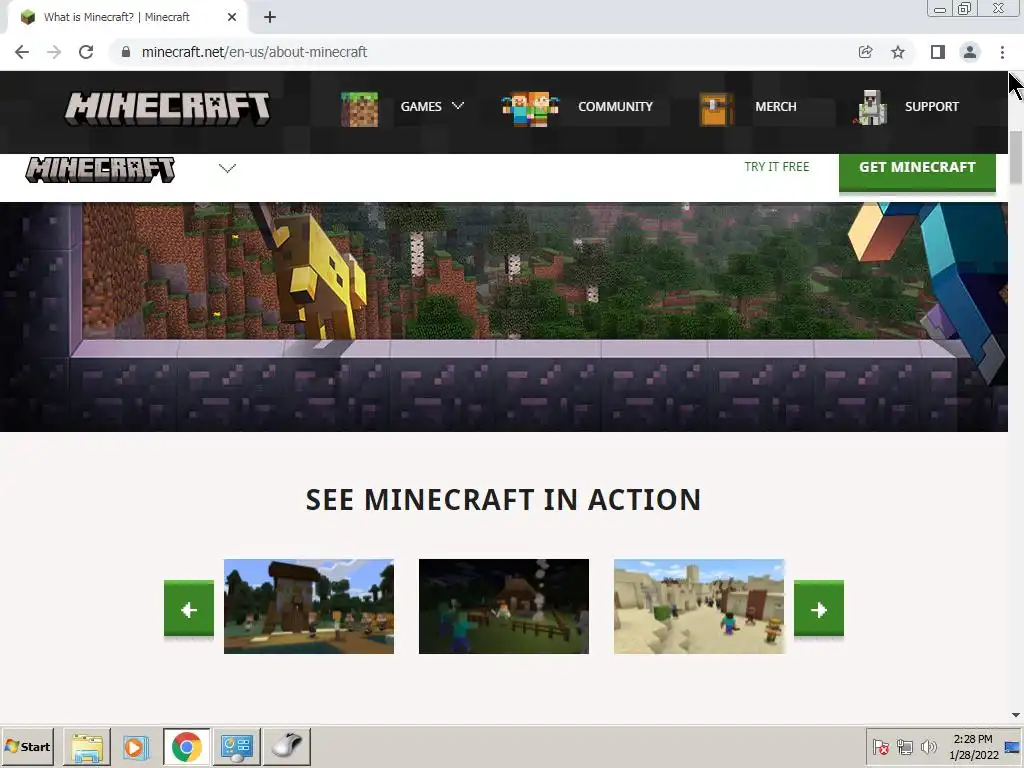Go back using browser back arrow

tap(22, 52)
